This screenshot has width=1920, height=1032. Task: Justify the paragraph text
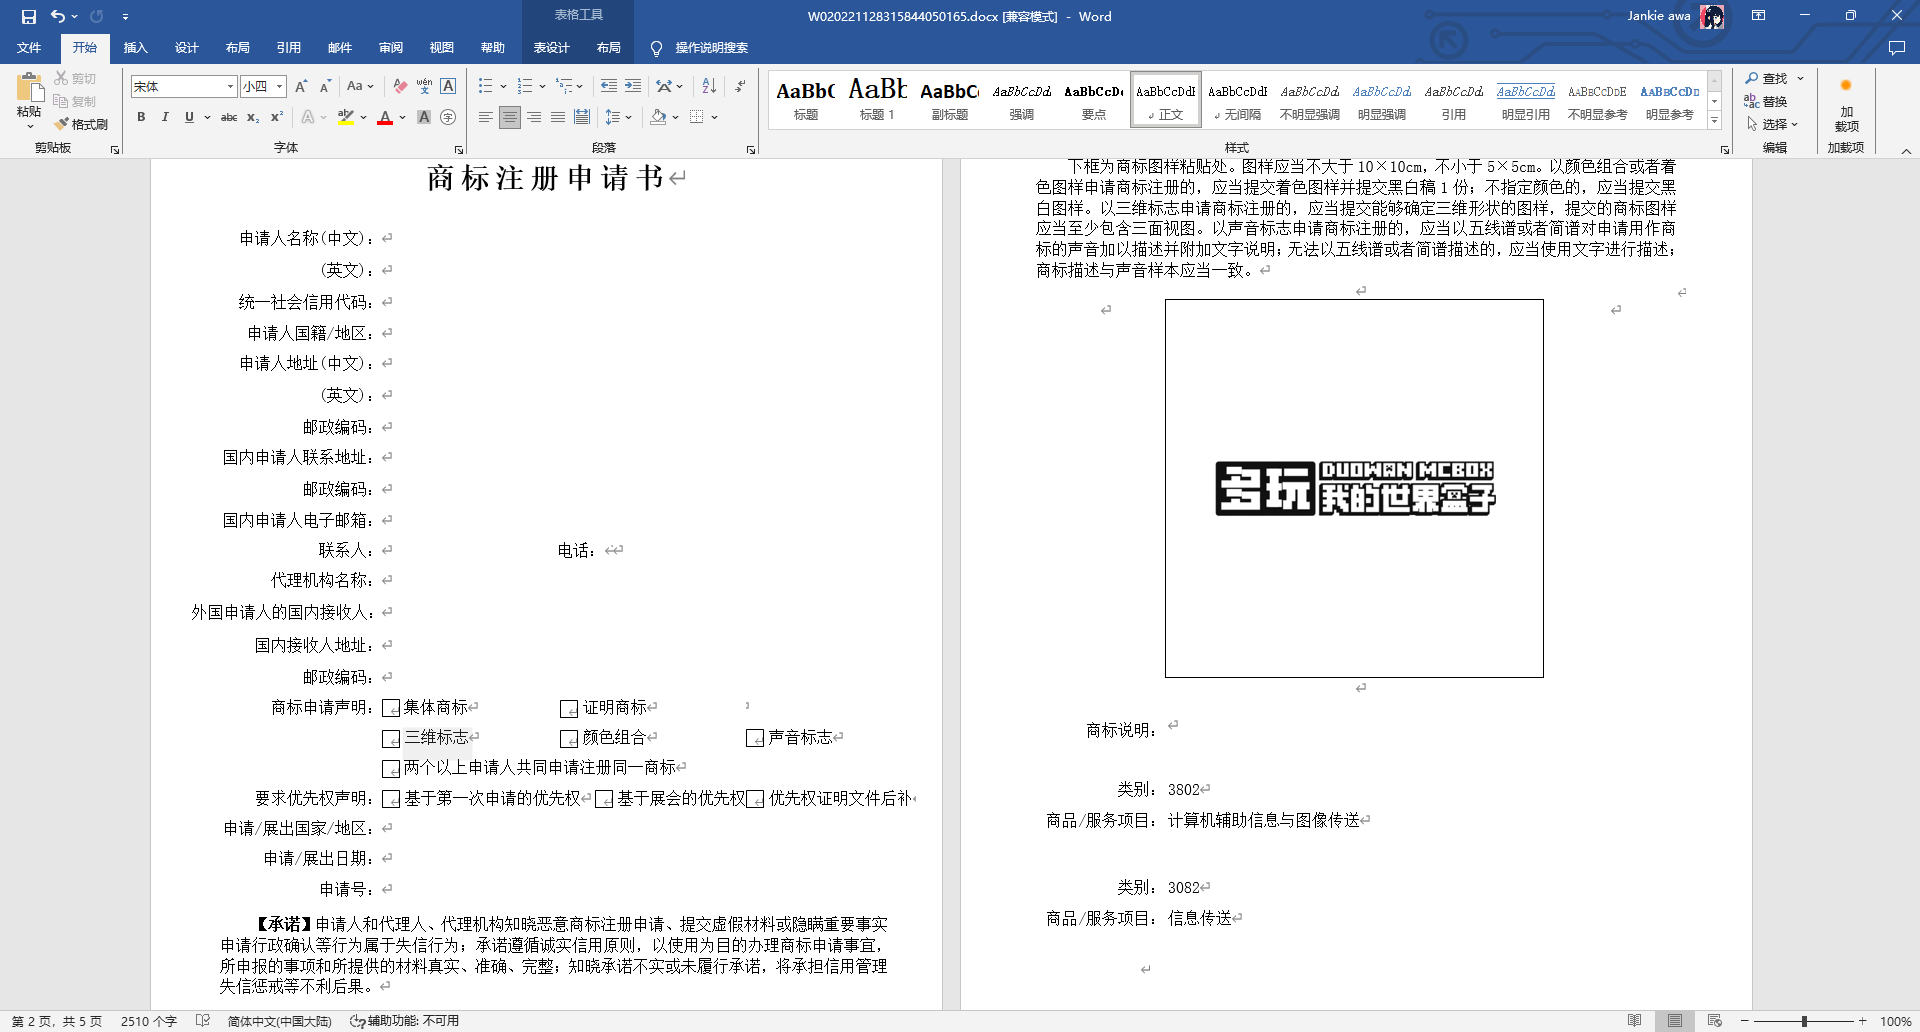point(558,117)
